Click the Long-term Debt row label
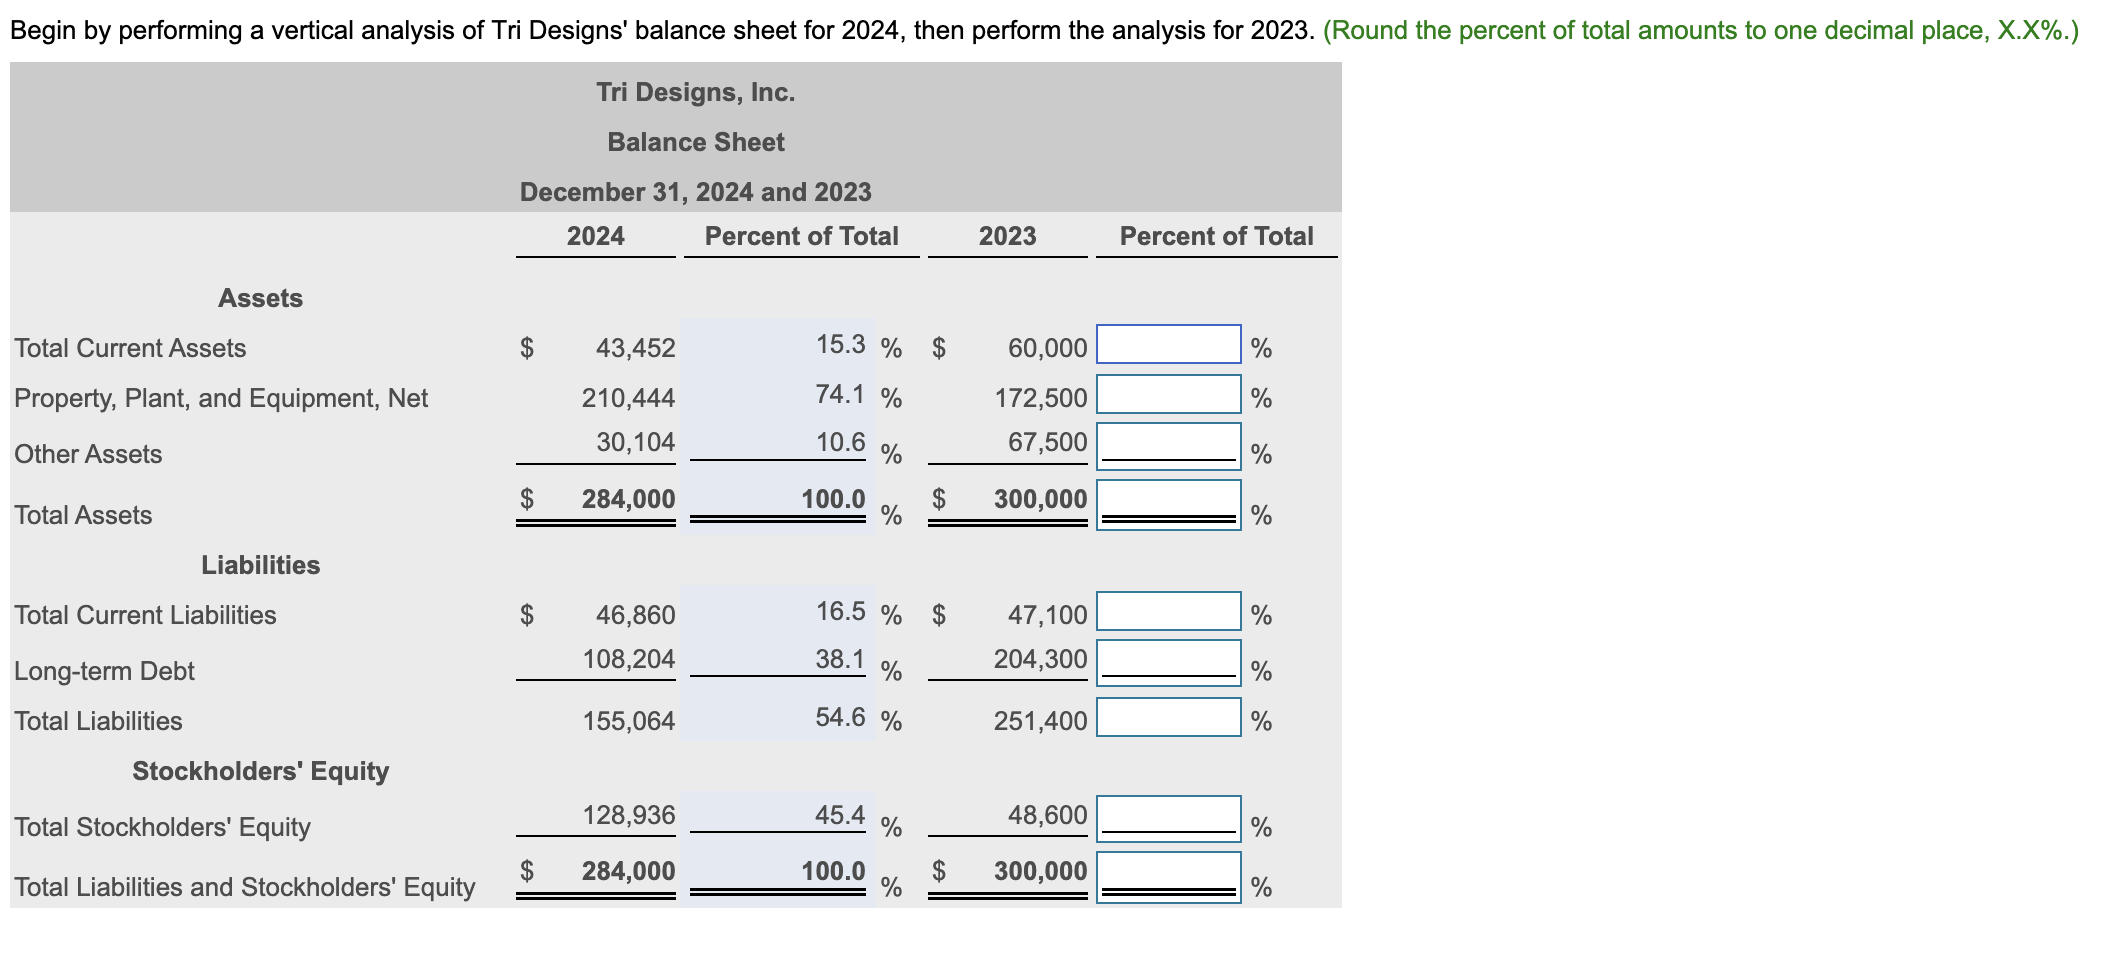2114x958 pixels. [104, 671]
